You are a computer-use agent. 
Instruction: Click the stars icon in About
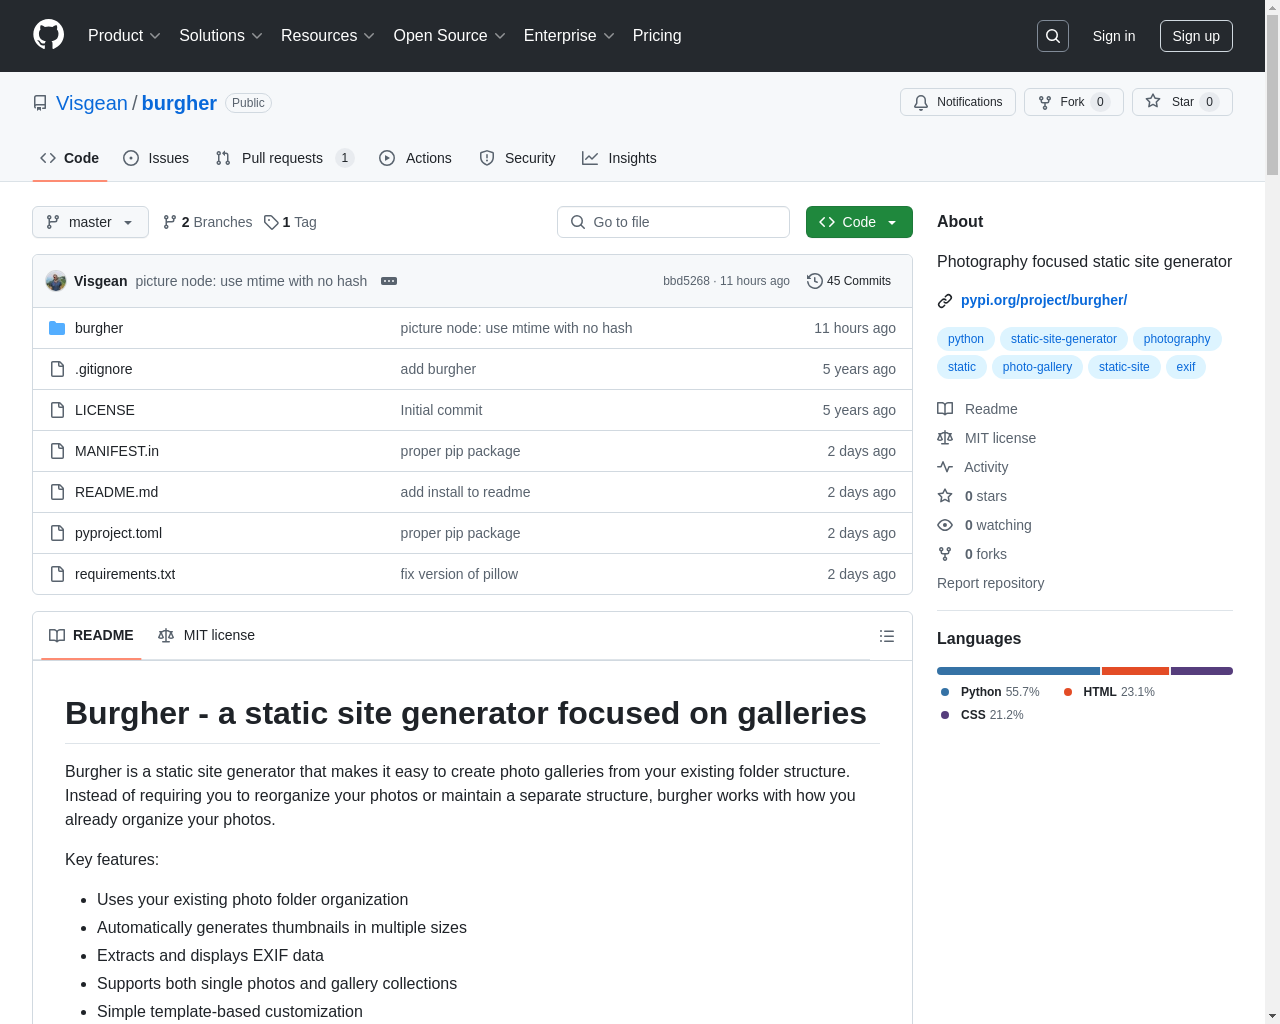coord(945,496)
